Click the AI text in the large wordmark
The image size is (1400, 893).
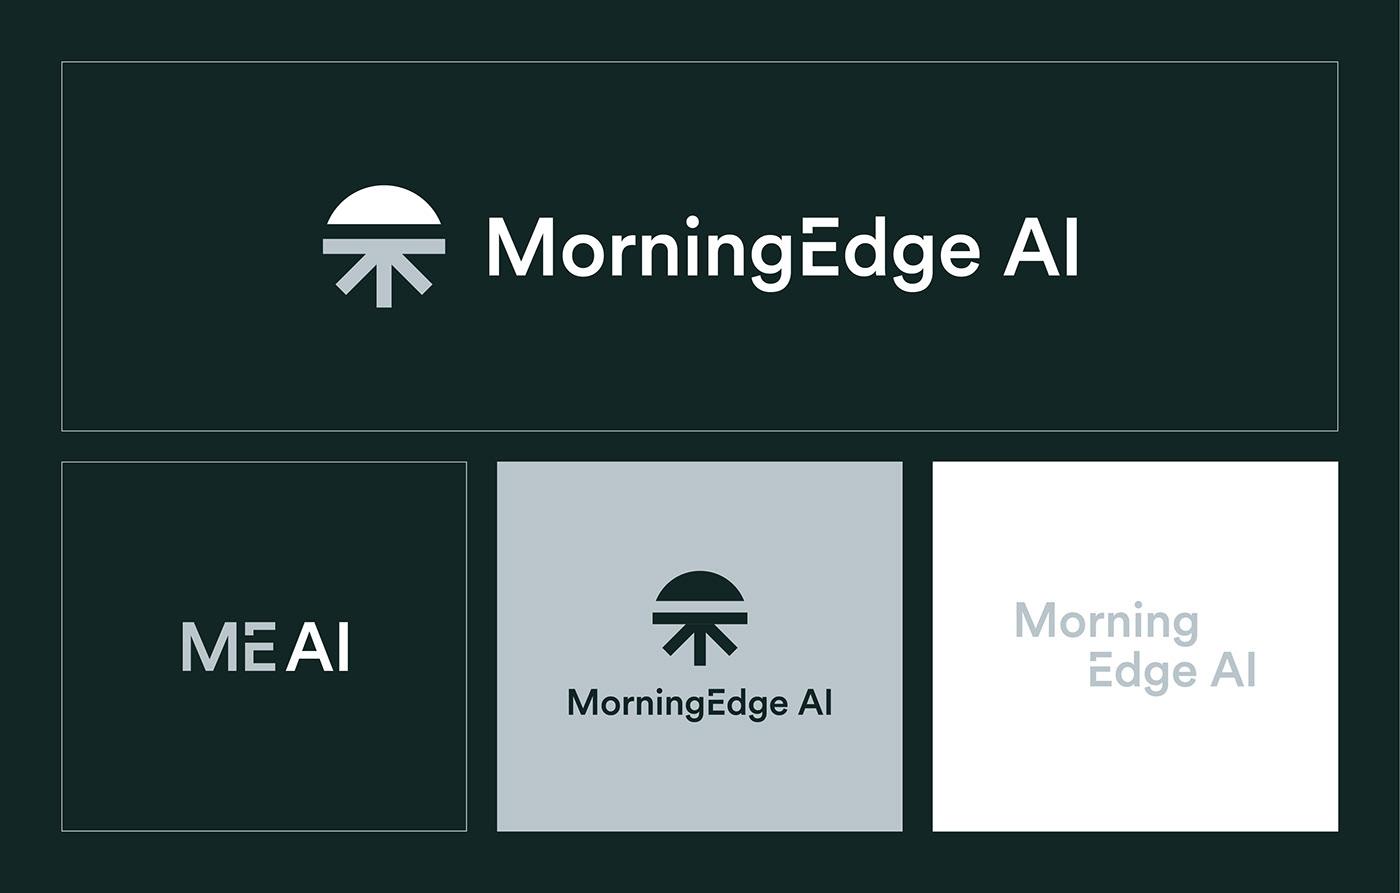coord(1041,249)
